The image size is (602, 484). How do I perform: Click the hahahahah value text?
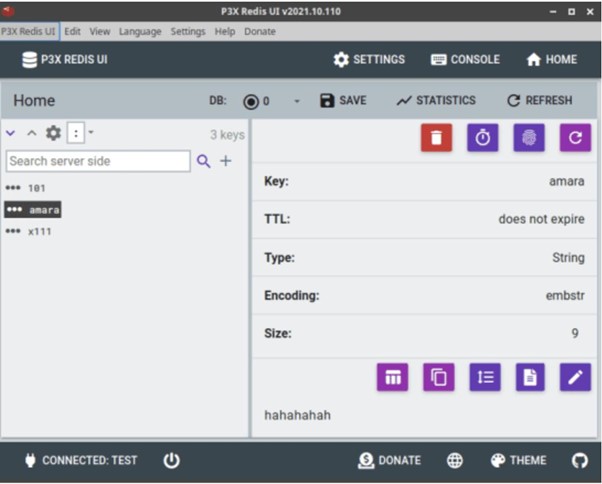[297, 415]
